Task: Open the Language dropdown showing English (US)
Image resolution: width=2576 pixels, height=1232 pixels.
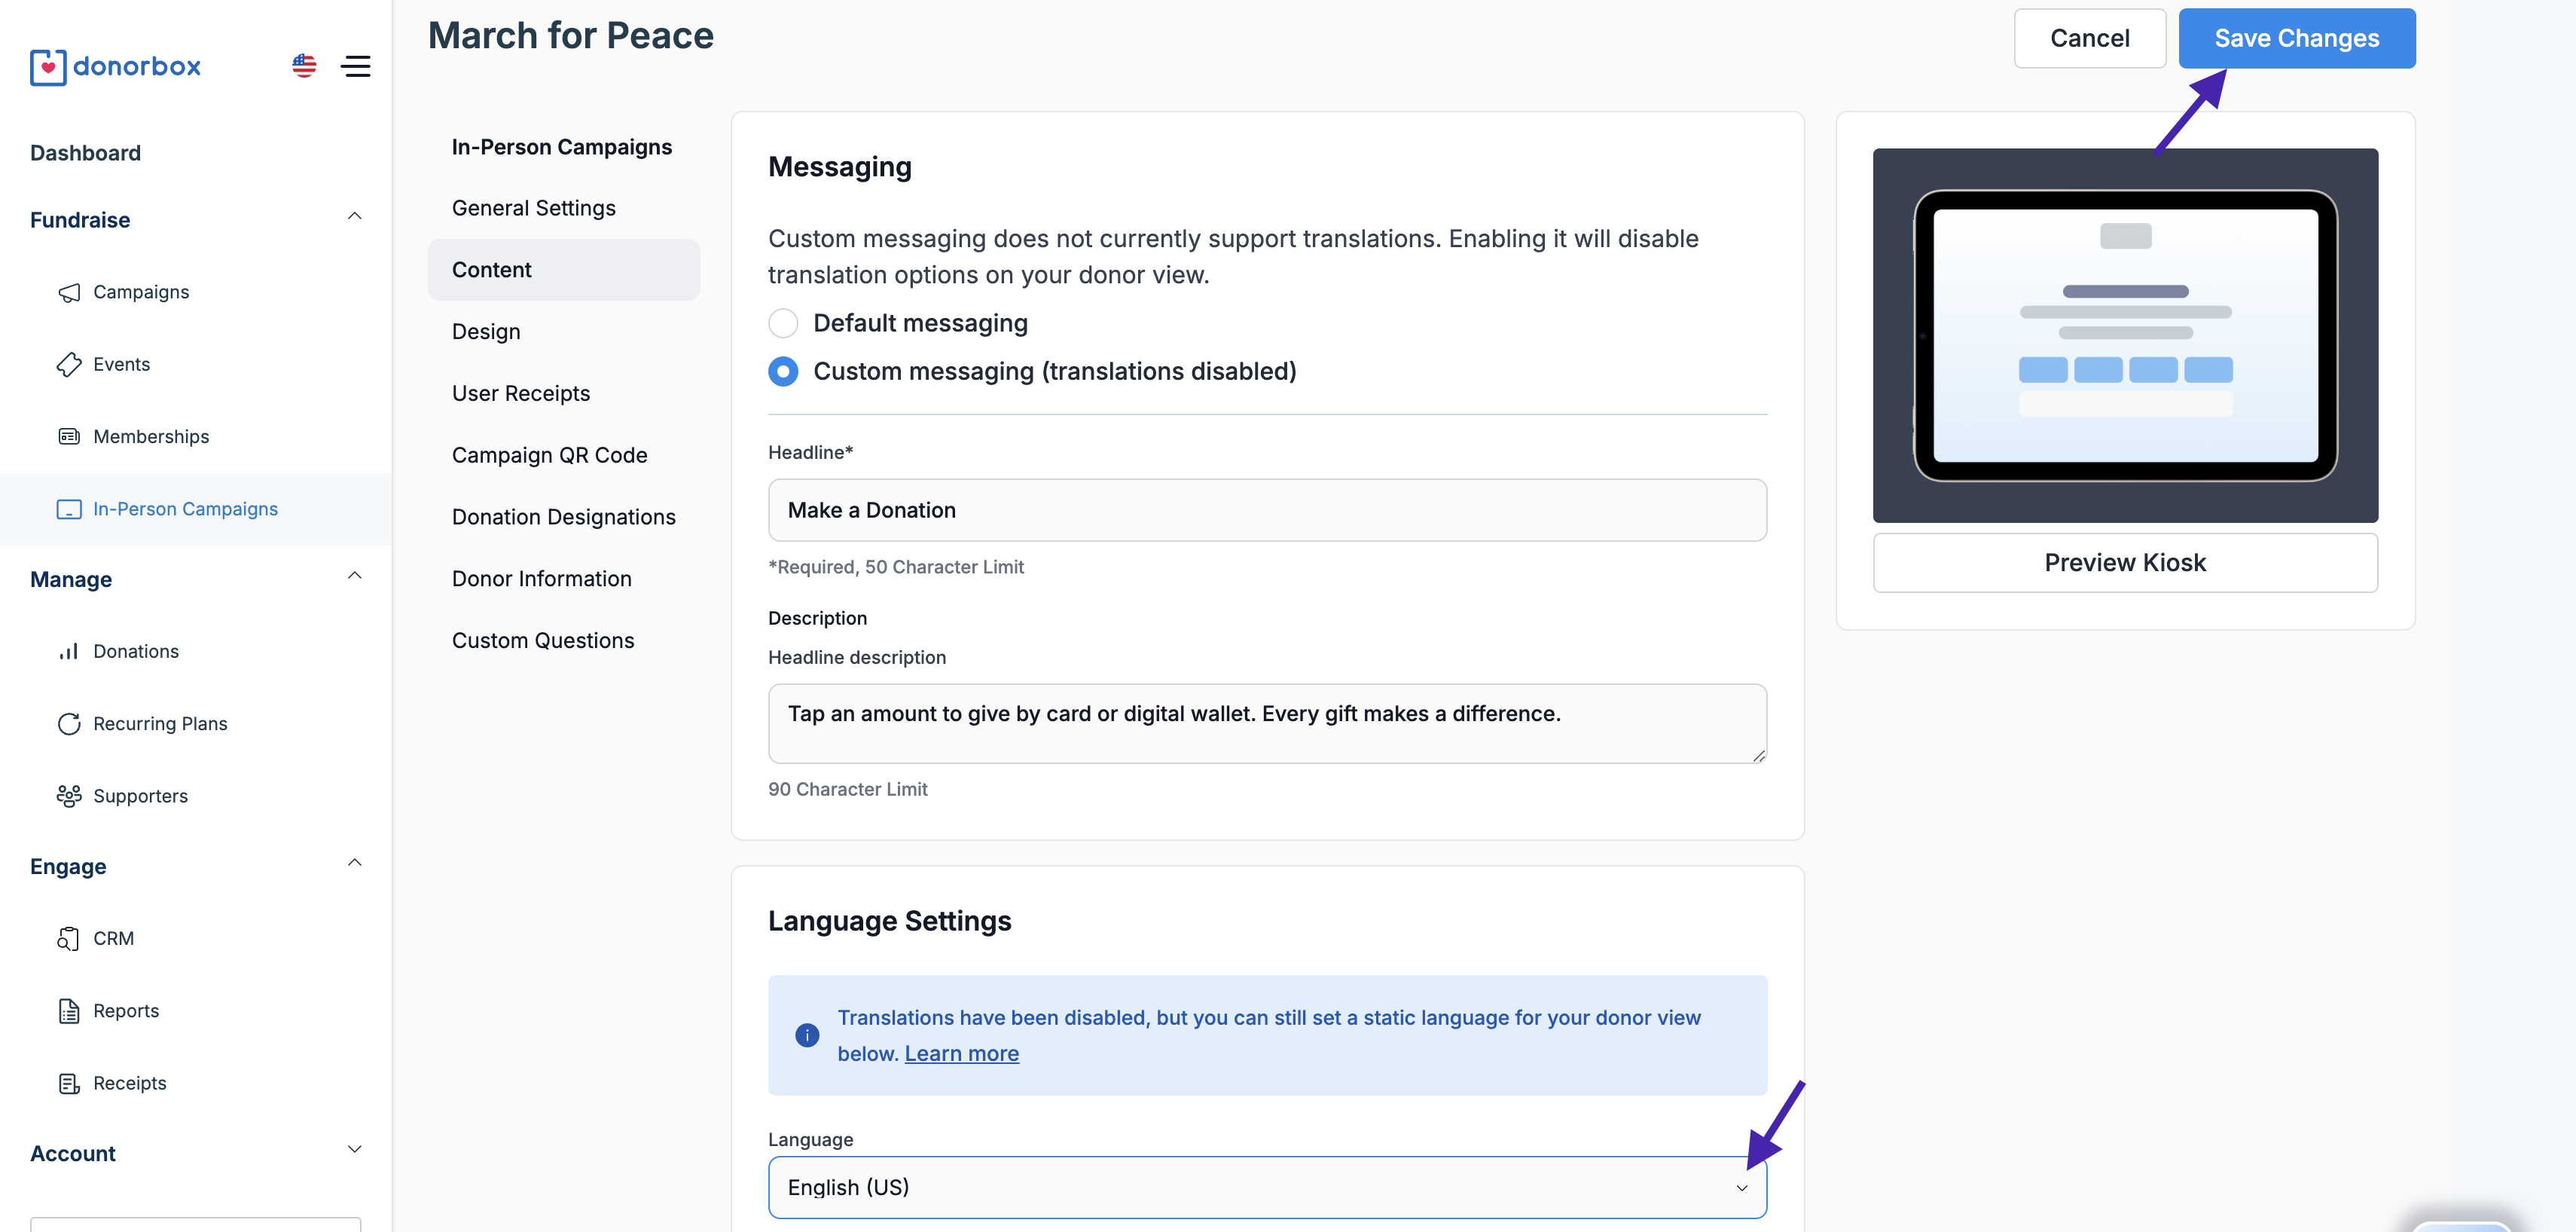Action: pos(1266,1187)
